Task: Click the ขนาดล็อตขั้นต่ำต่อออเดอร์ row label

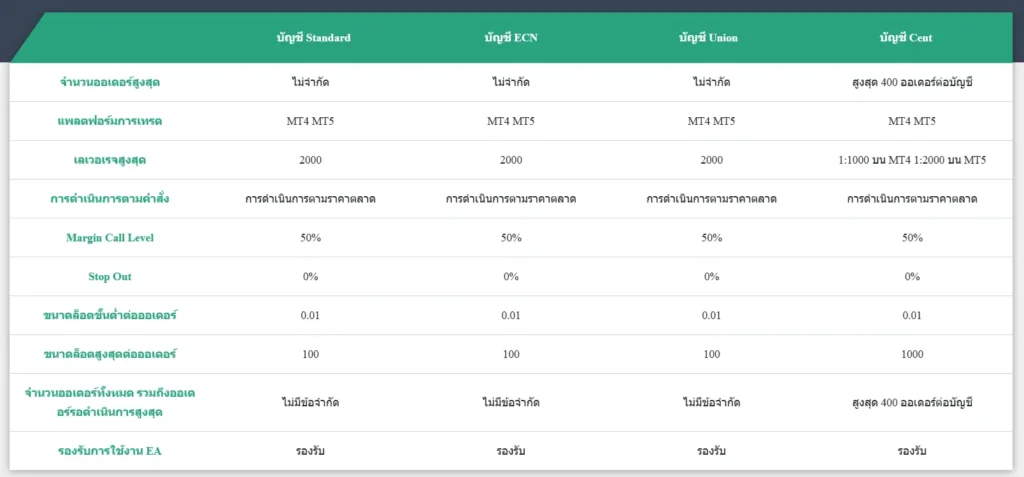Action: click(110, 316)
